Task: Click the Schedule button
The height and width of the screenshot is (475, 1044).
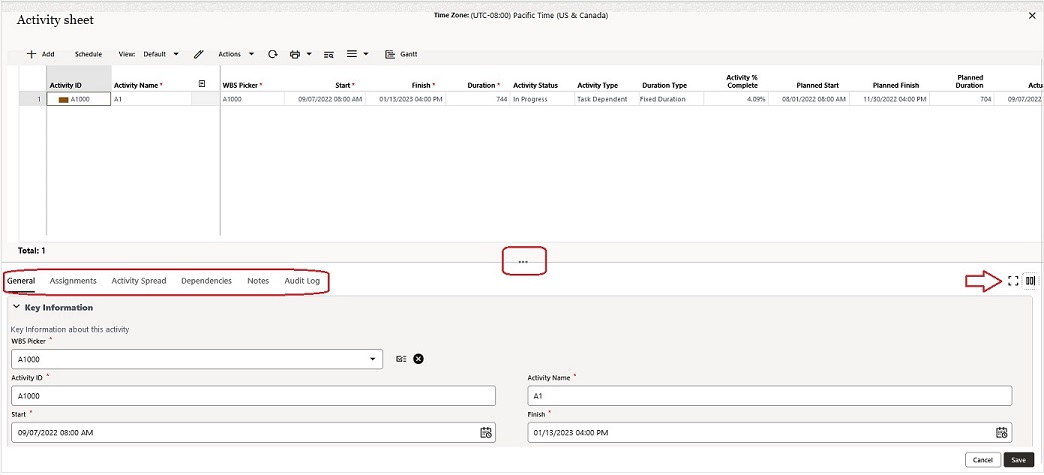Action: tap(89, 55)
